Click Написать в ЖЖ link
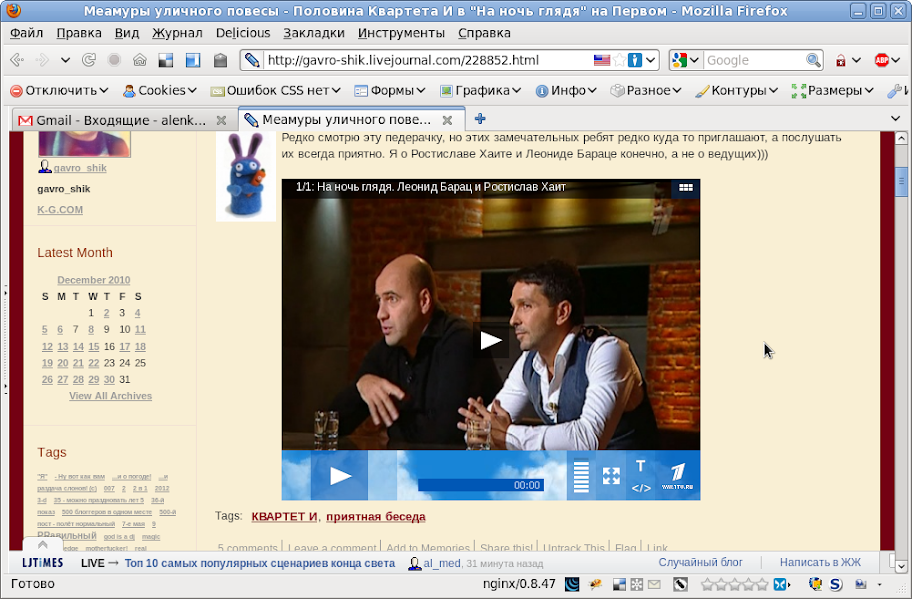This screenshot has height=599, width=912. point(820,562)
